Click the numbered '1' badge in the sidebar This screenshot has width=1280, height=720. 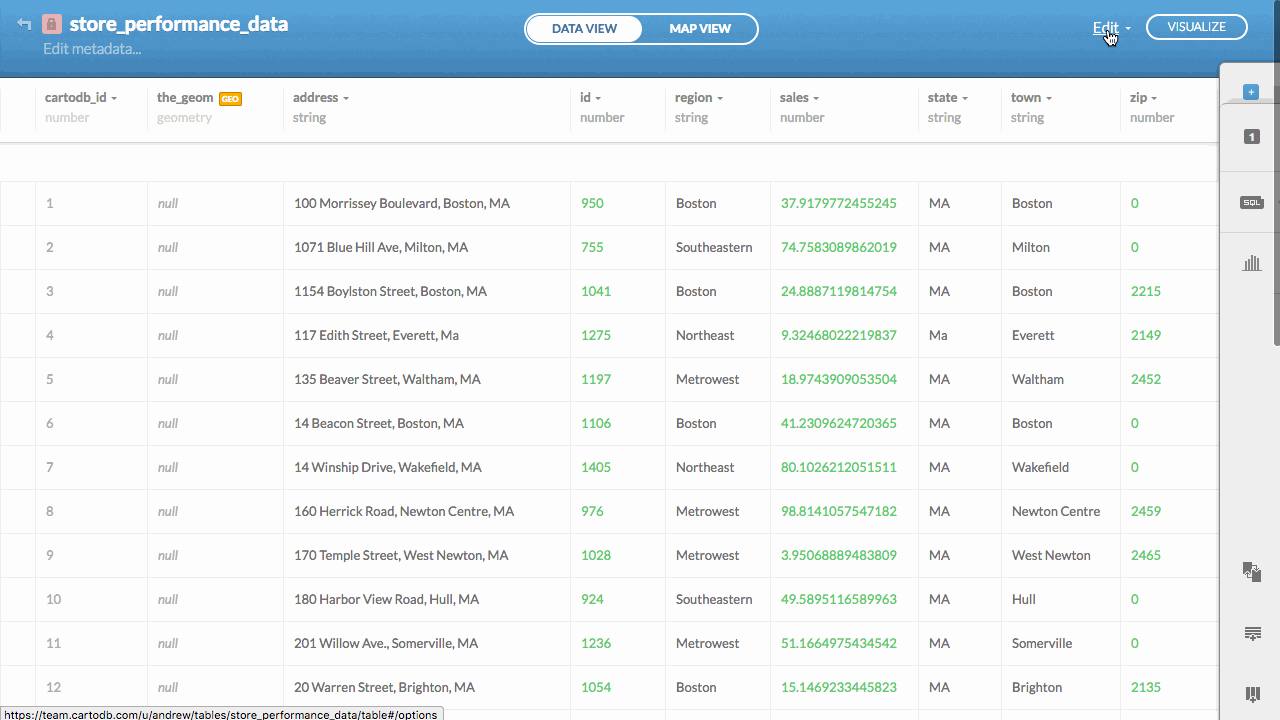(1249, 137)
